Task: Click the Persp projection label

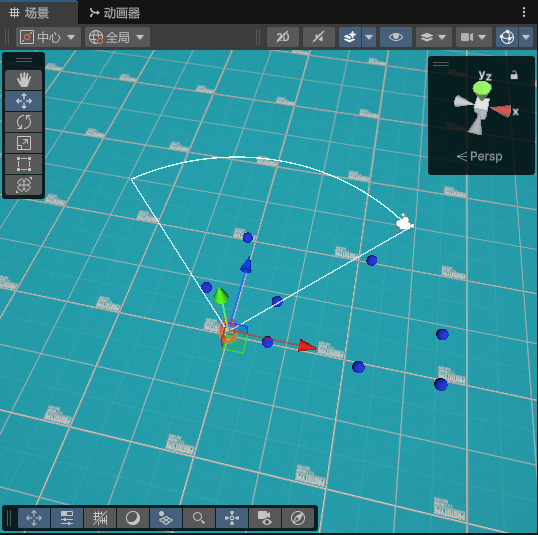Action: (486, 156)
